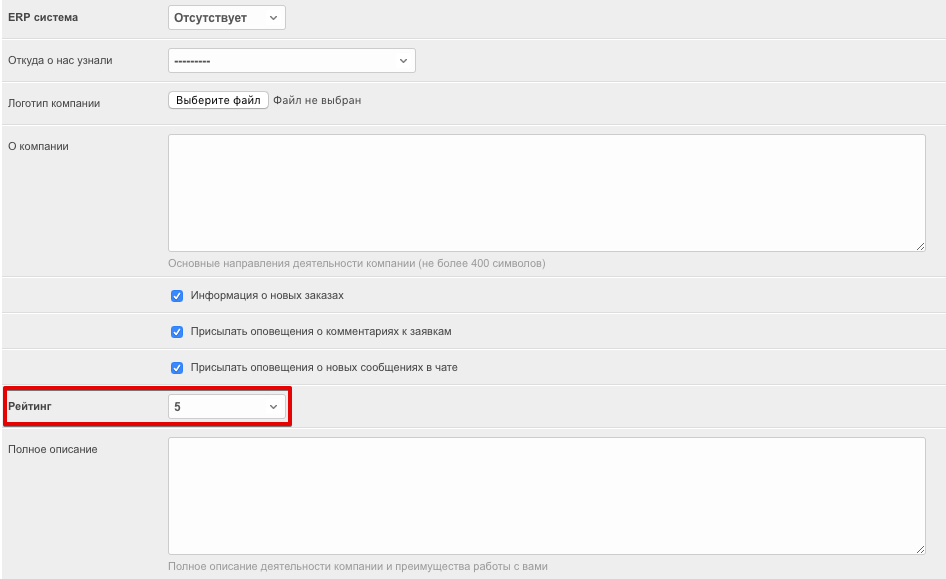Image resolution: width=946 pixels, height=579 pixels.
Task: Disable notifications about комментариях к заявкам checkbox
Action: [x=177, y=332]
